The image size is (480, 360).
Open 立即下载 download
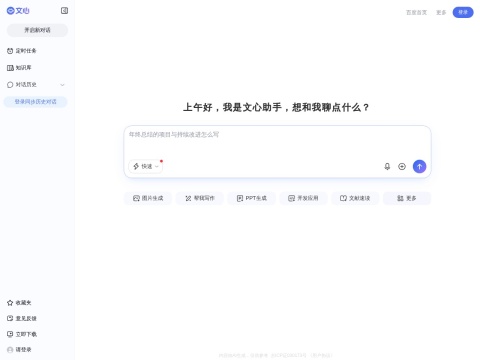(22, 334)
